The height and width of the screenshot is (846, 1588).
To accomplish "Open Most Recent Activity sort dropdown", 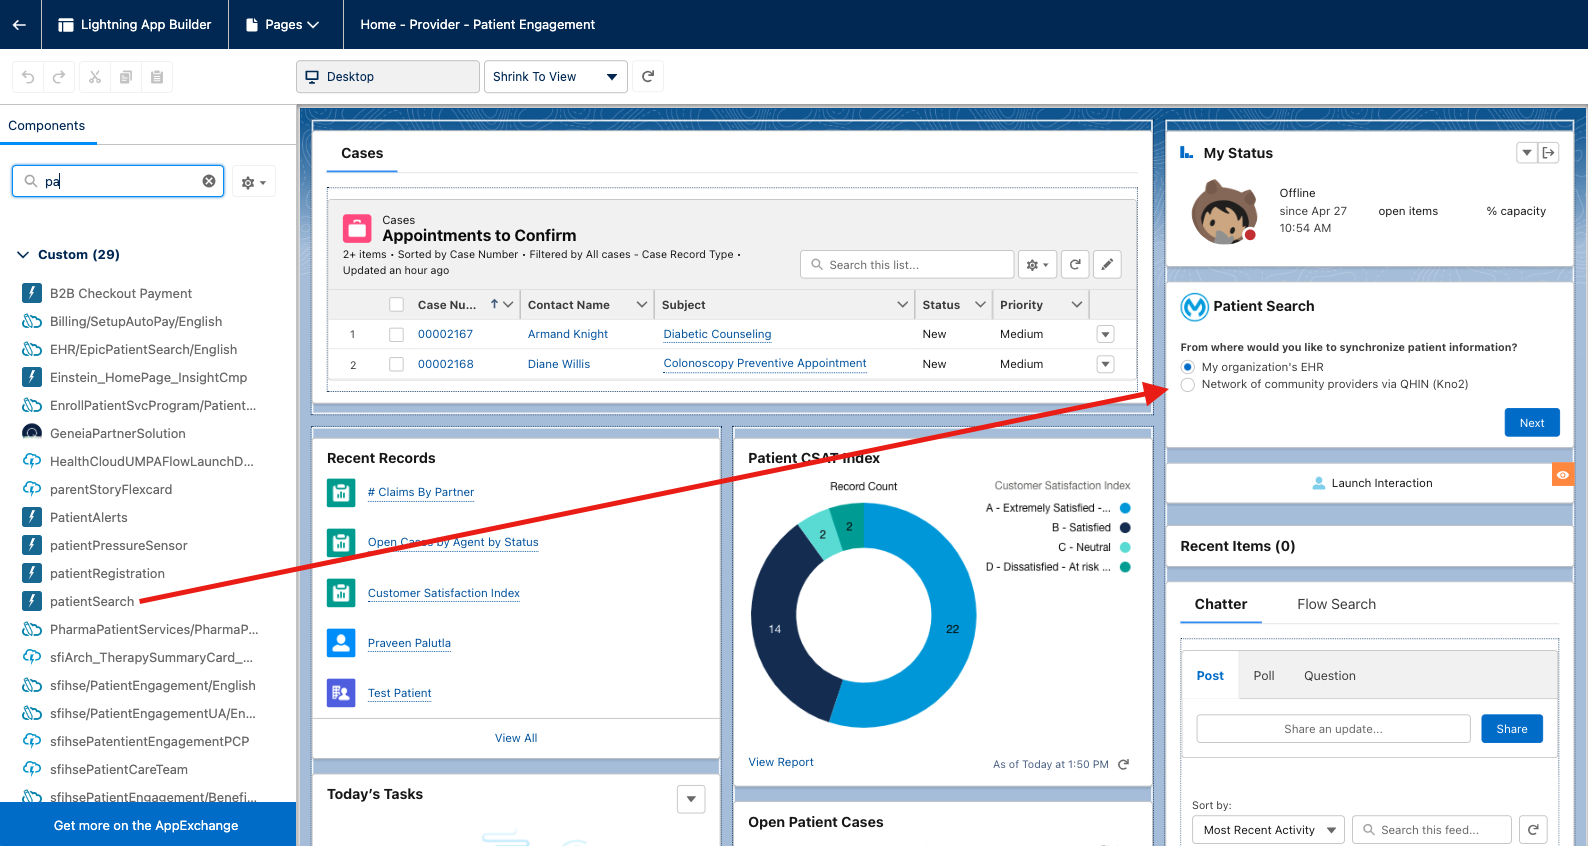I will (x=1269, y=830).
